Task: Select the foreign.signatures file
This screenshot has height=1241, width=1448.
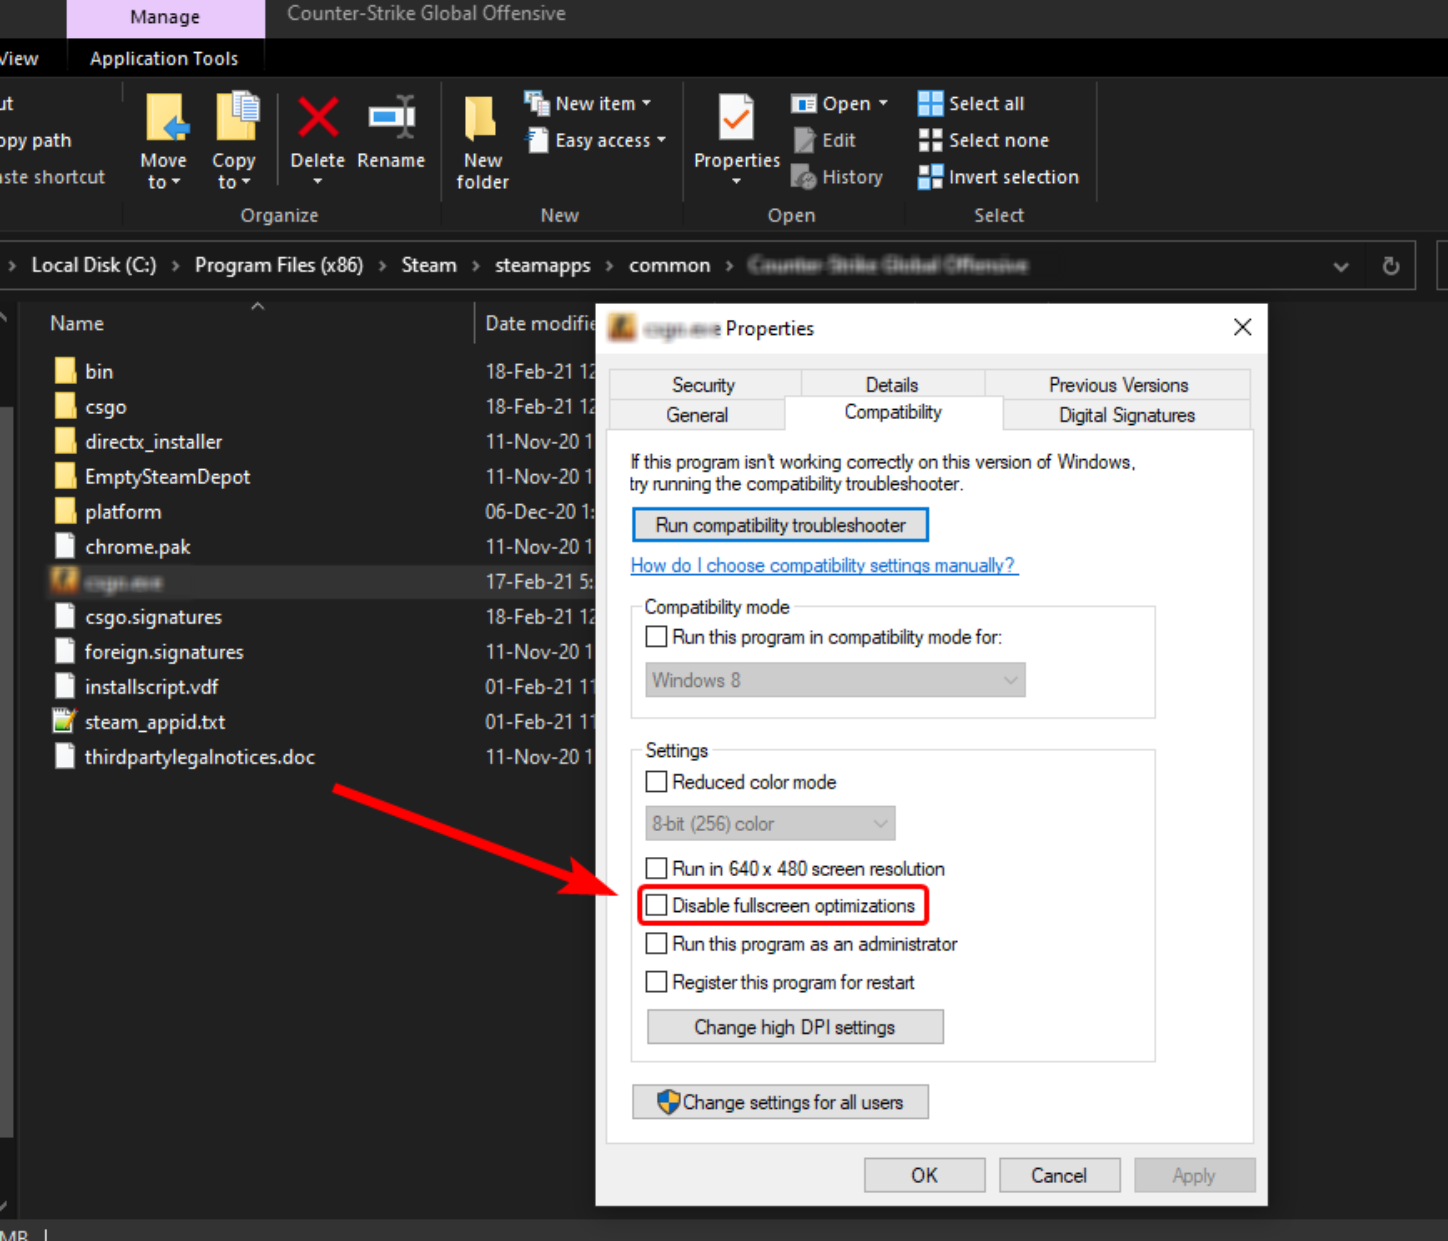Action: 149,652
